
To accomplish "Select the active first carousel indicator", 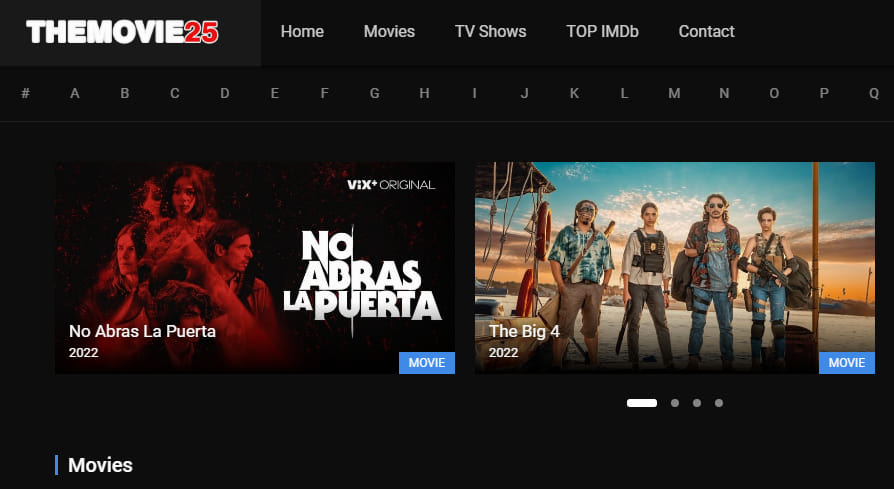I will point(642,403).
